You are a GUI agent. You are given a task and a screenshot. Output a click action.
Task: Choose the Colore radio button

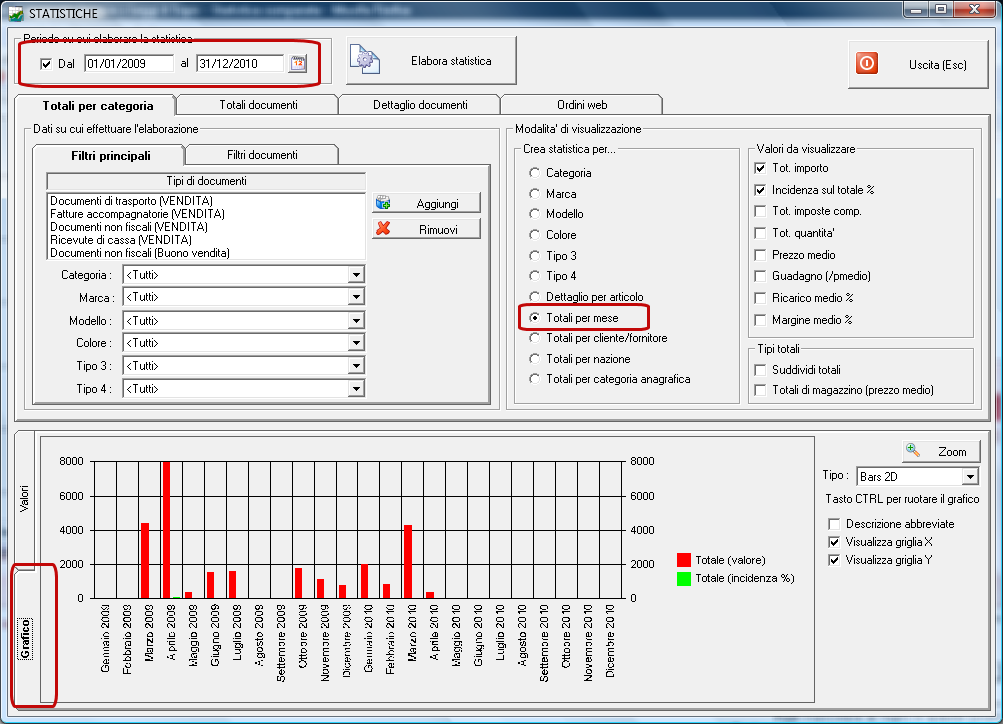point(534,235)
